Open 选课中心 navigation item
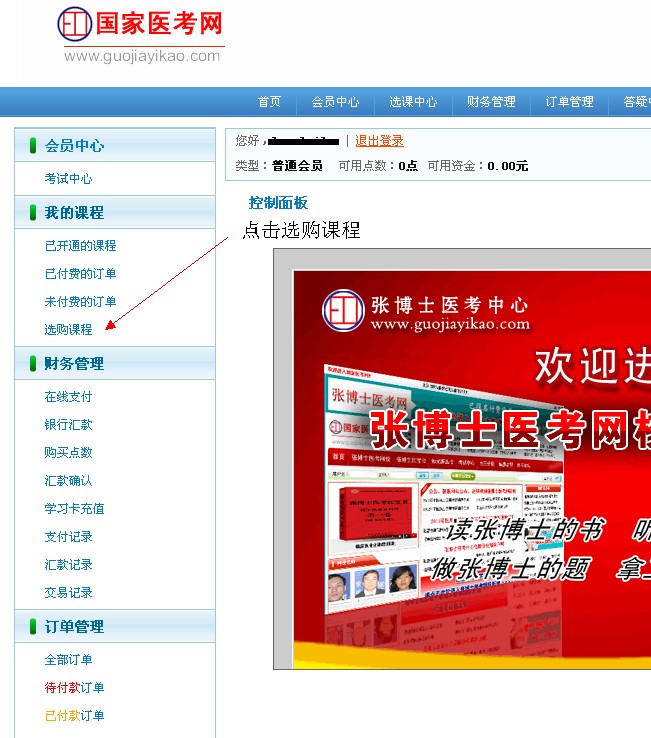 click(x=413, y=102)
